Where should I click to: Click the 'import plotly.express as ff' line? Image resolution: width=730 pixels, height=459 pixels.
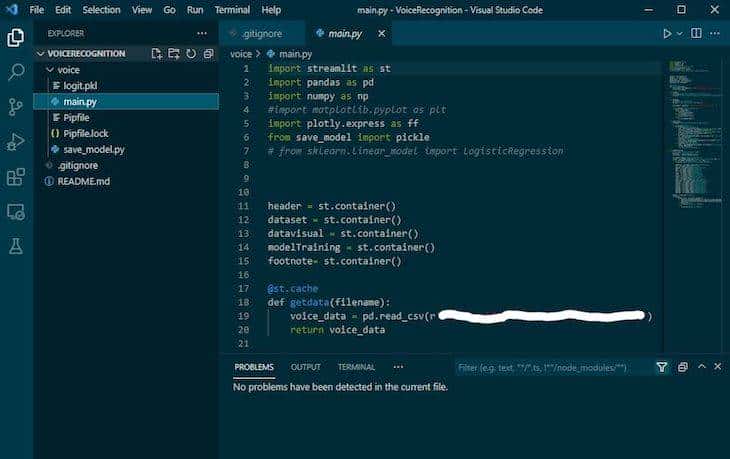coord(343,123)
